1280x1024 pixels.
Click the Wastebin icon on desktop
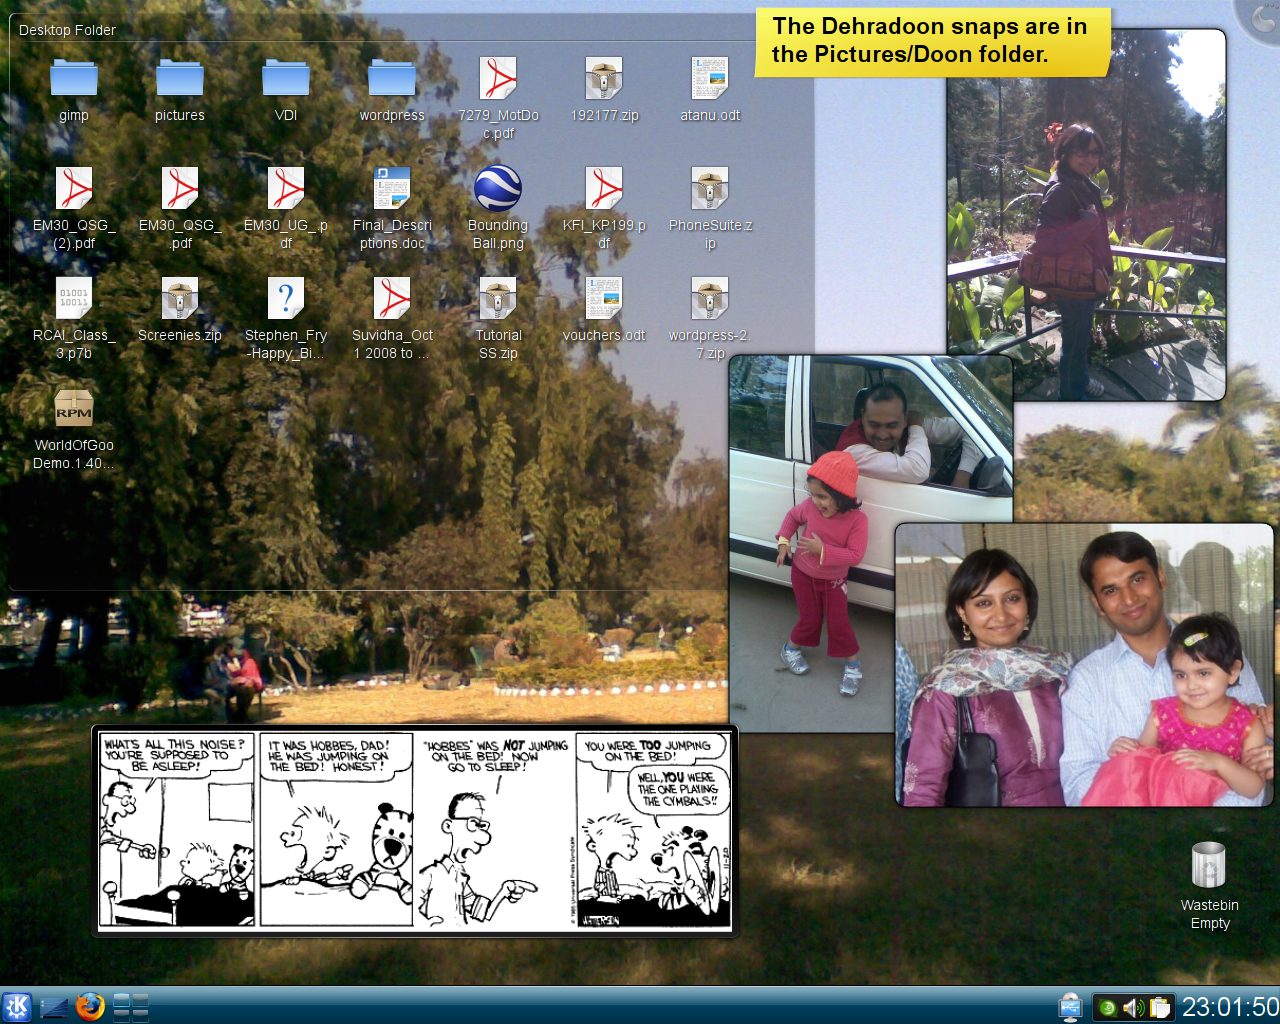coord(1209,866)
